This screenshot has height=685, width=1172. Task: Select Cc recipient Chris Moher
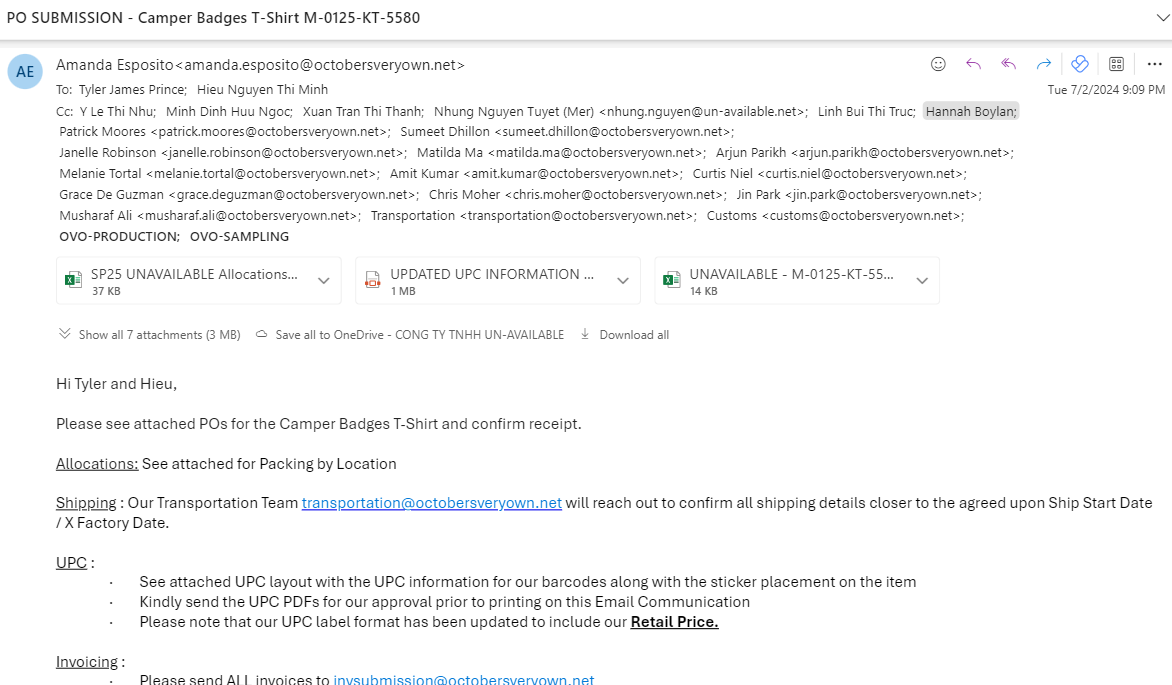[577, 194]
